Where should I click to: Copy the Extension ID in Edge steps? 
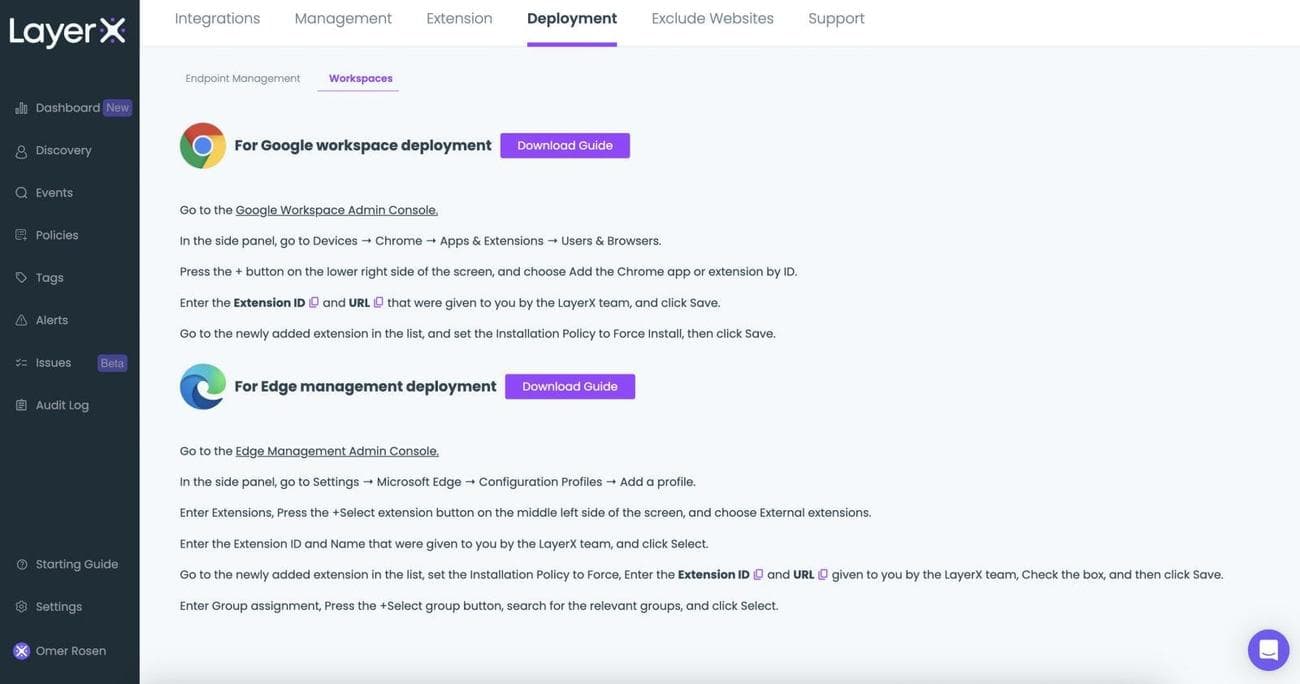[758, 575]
